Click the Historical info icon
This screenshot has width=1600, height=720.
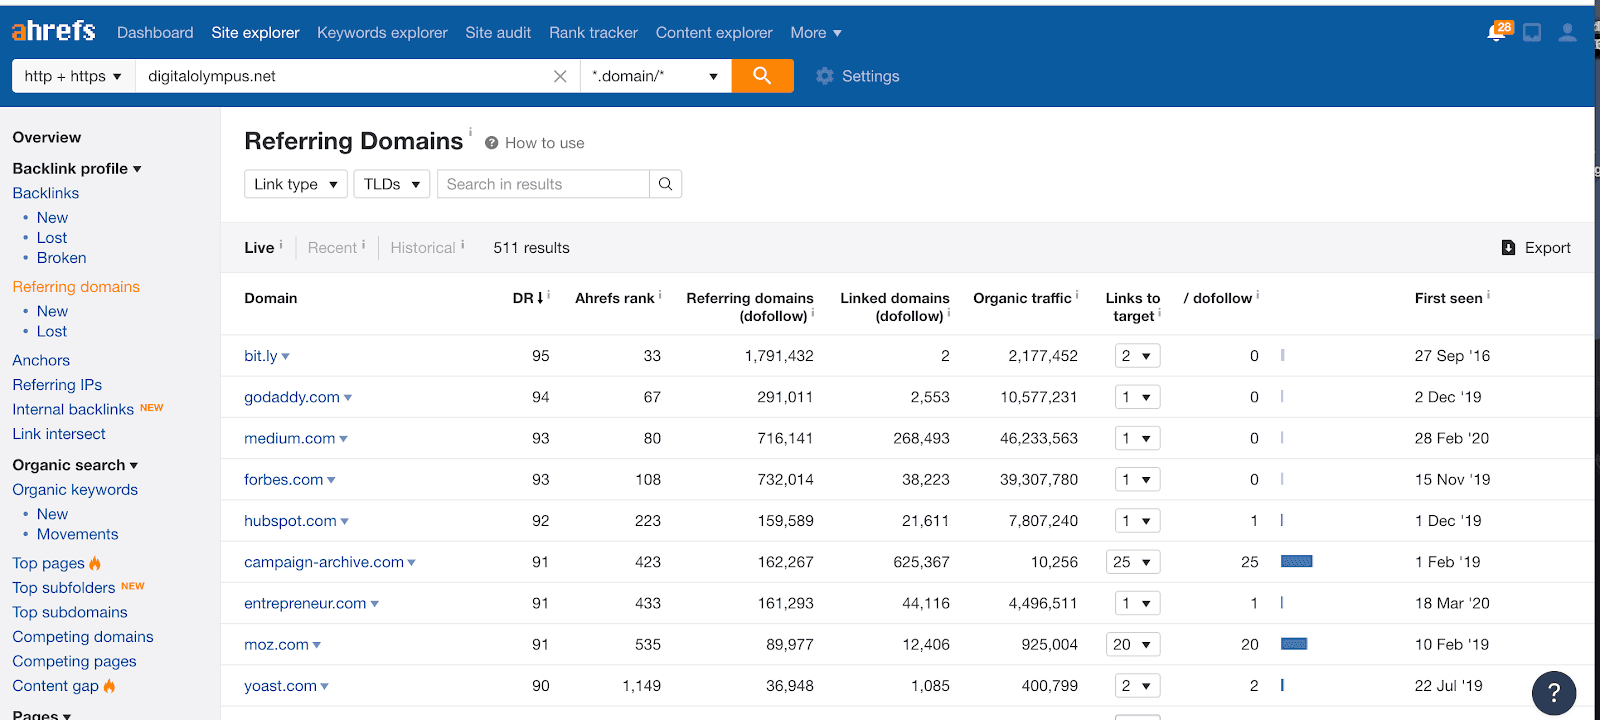coord(462,244)
